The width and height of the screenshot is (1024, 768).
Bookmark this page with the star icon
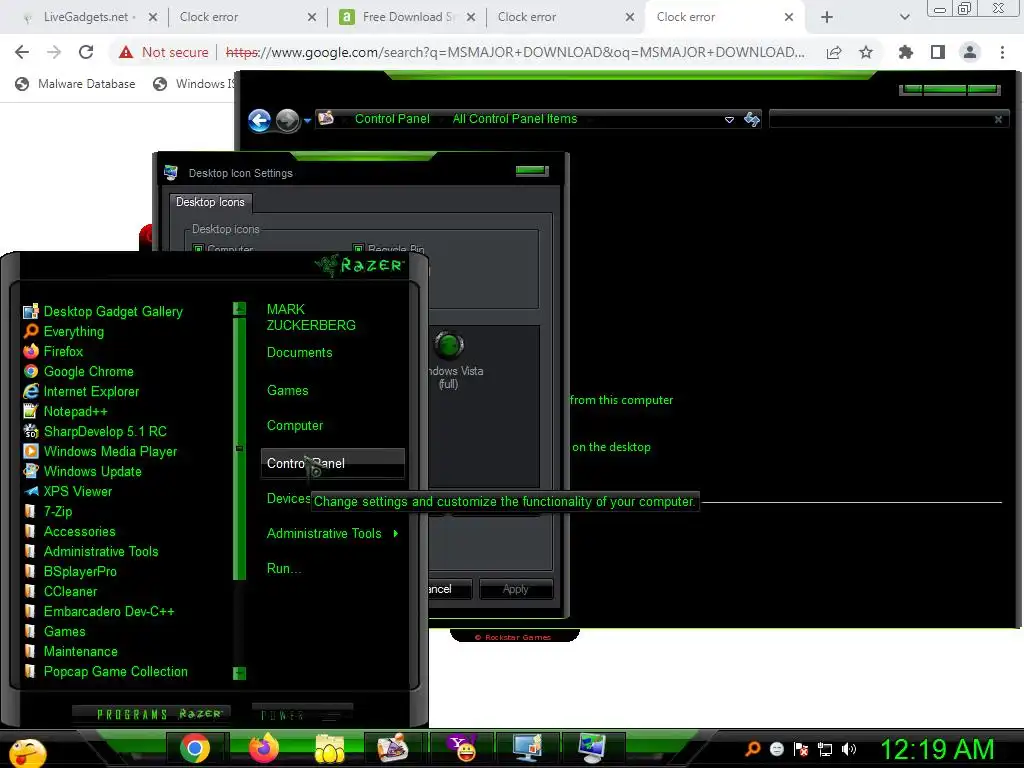(x=866, y=52)
